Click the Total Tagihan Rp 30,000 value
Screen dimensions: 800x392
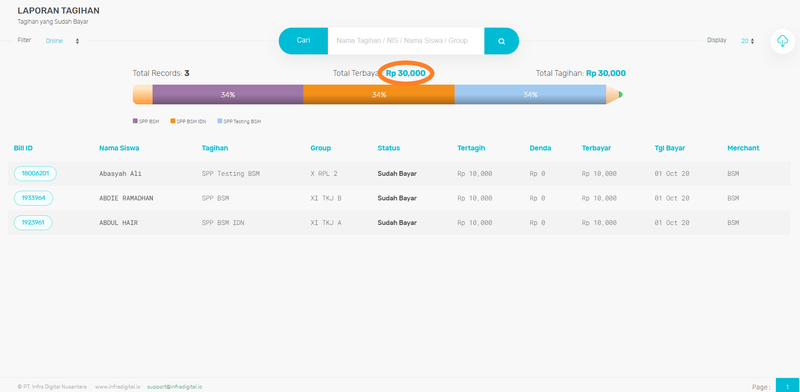(606, 73)
